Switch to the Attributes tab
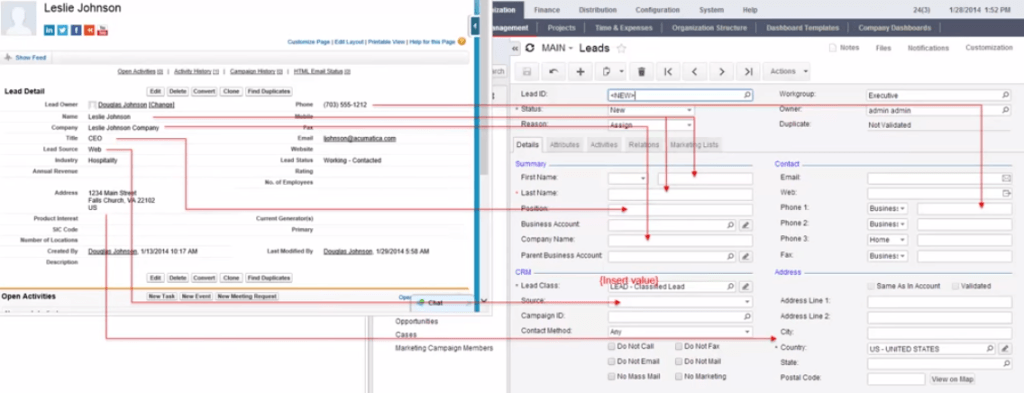Viewport: 1024px width, 393px height. click(x=564, y=145)
